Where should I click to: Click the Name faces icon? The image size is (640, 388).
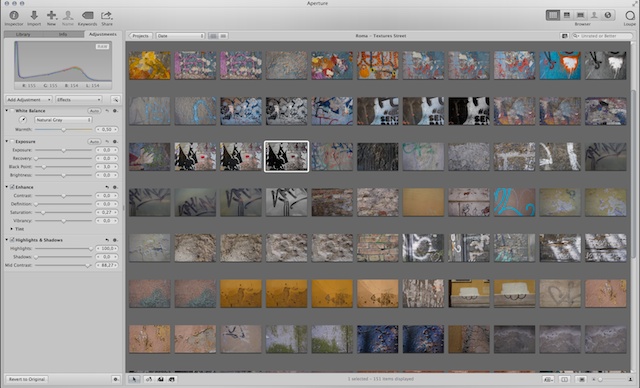point(68,16)
